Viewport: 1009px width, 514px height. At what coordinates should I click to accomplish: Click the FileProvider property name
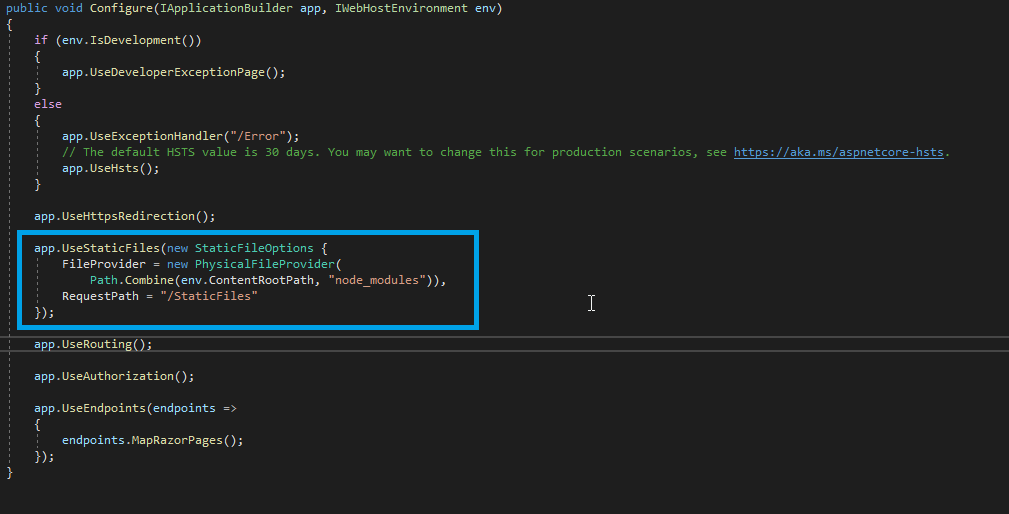coord(104,264)
